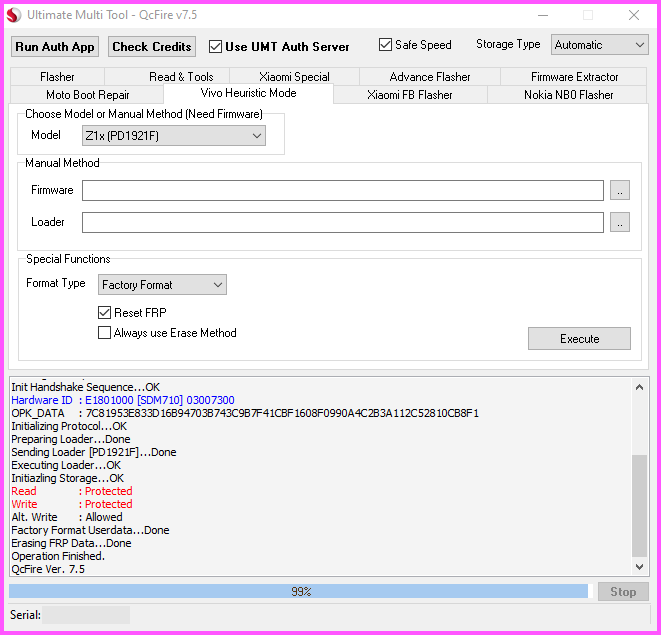This screenshot has width=661, height=635.
Task: Click the 'Hardware ID' log line
Action: click(123, 400)
